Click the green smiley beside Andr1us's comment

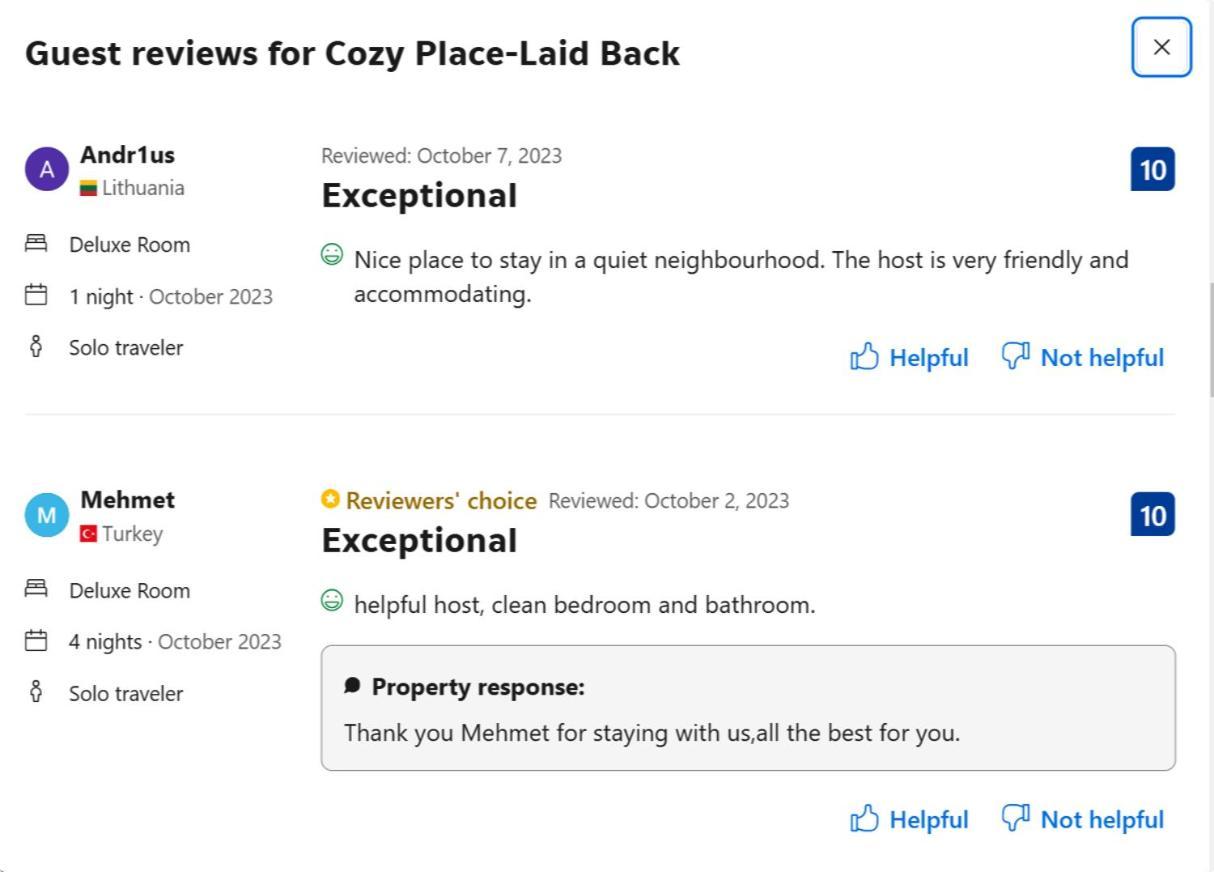[332, 255]
